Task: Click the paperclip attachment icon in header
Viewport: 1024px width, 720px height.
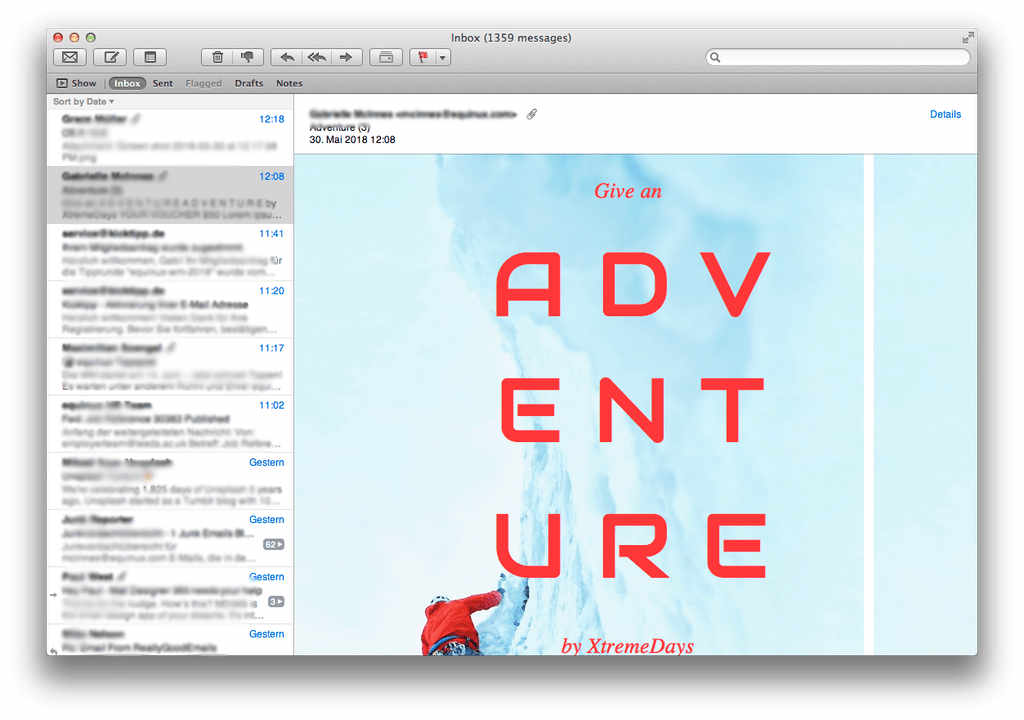Action: coord(532,114)
